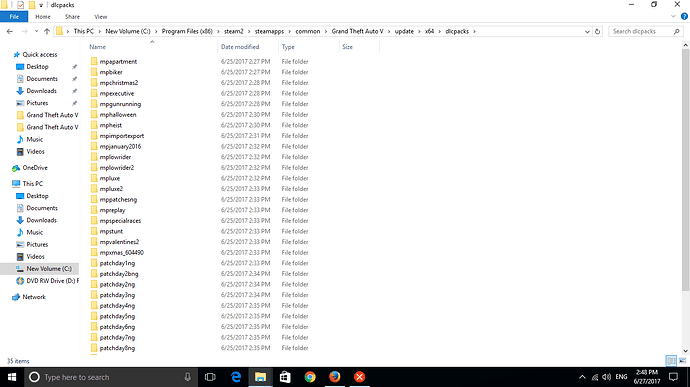Open New Volume (C:) in sidebar
690x387 pixels.
[49, 269]
